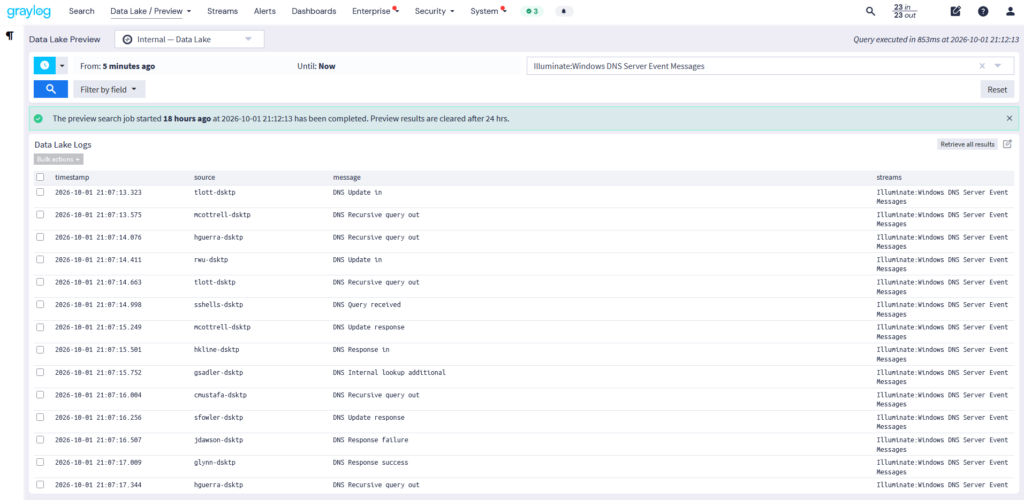1024x500 pixels.
Task: Open the Bulk actions dropdown
Action: coord(59,159)
